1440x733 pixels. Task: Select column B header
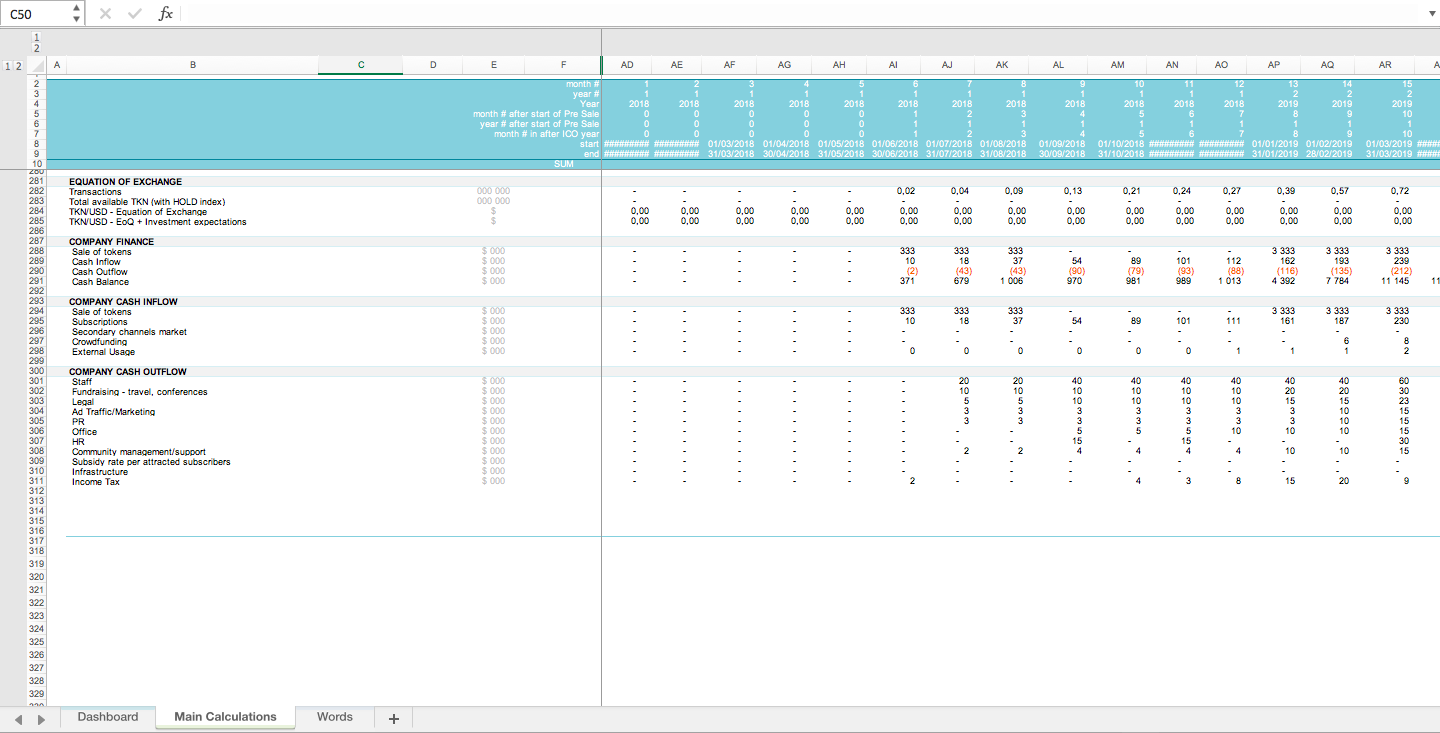(x=192, y=66)
